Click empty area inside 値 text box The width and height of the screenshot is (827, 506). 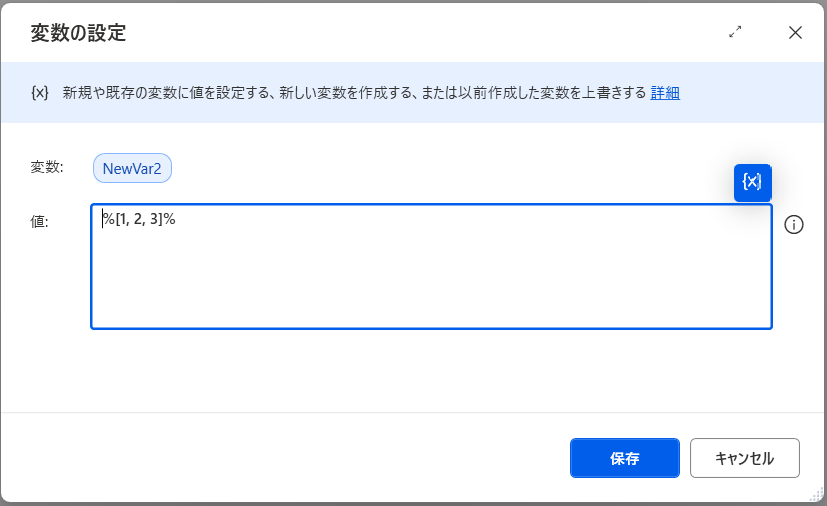tap(430, 280)
